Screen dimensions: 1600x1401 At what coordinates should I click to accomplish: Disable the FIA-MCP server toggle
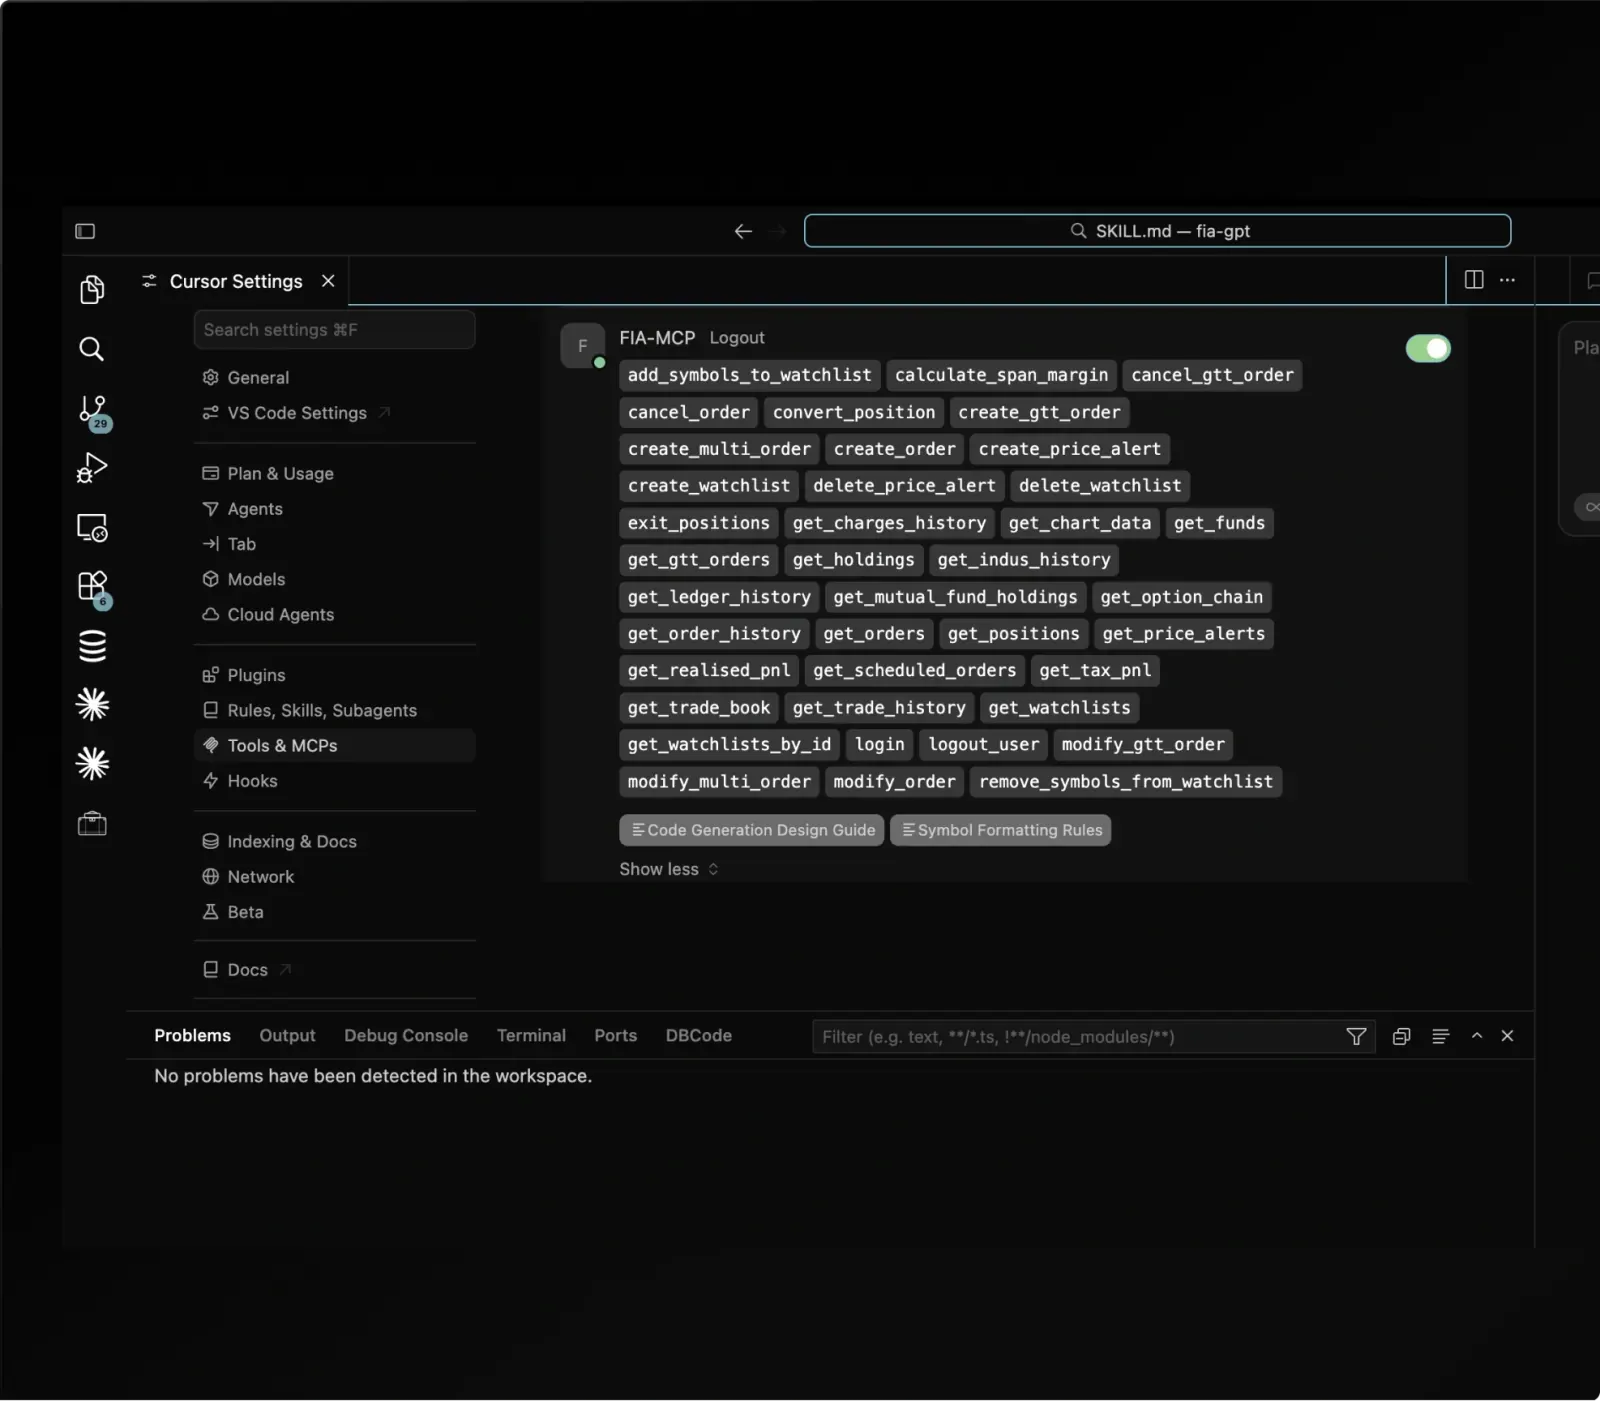[x=1428, y=348]
